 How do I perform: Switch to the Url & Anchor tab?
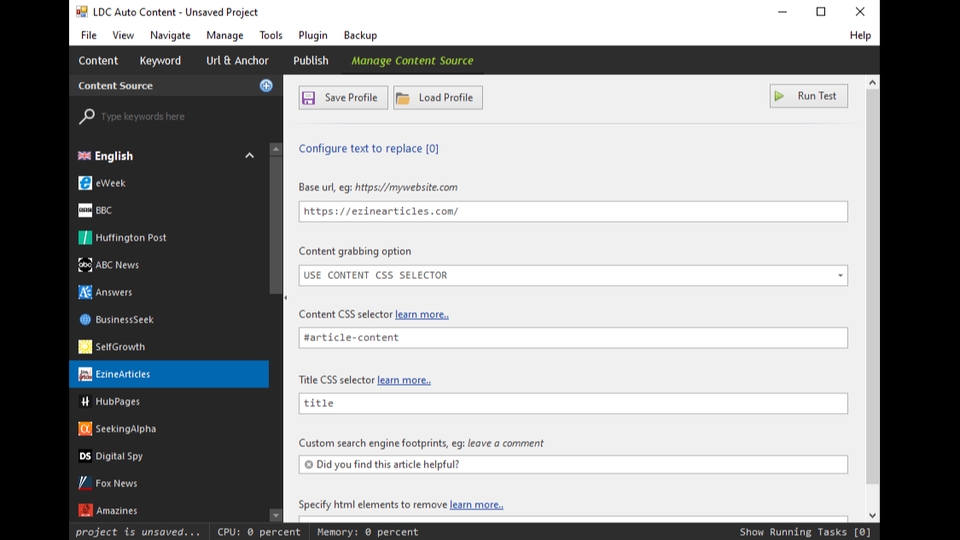pos(238,61)
